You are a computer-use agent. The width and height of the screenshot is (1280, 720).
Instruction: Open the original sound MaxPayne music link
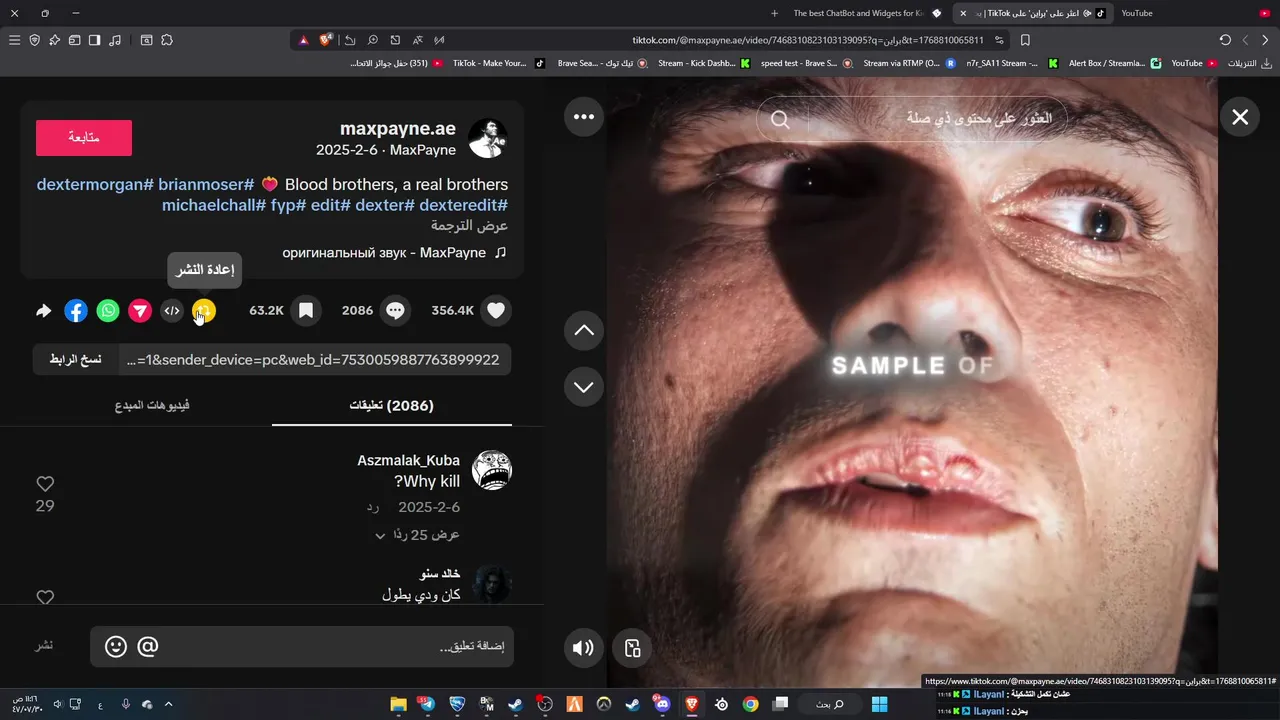tap(395, 253)
